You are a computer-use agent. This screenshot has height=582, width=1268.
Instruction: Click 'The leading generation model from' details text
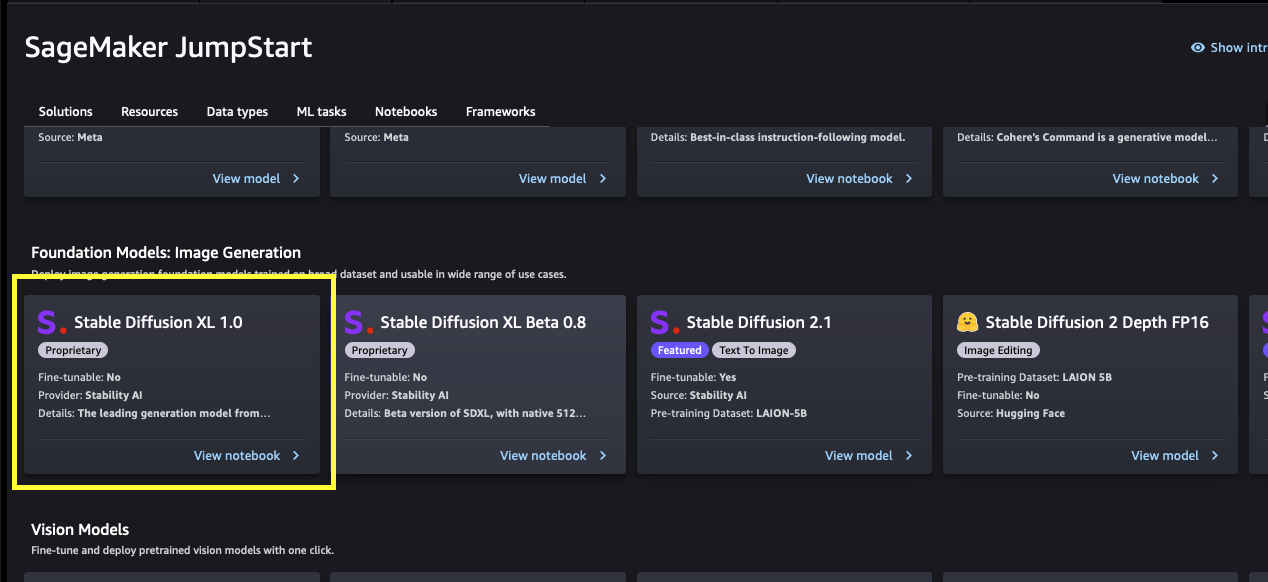pyautogui.click(x=154, y=413)
